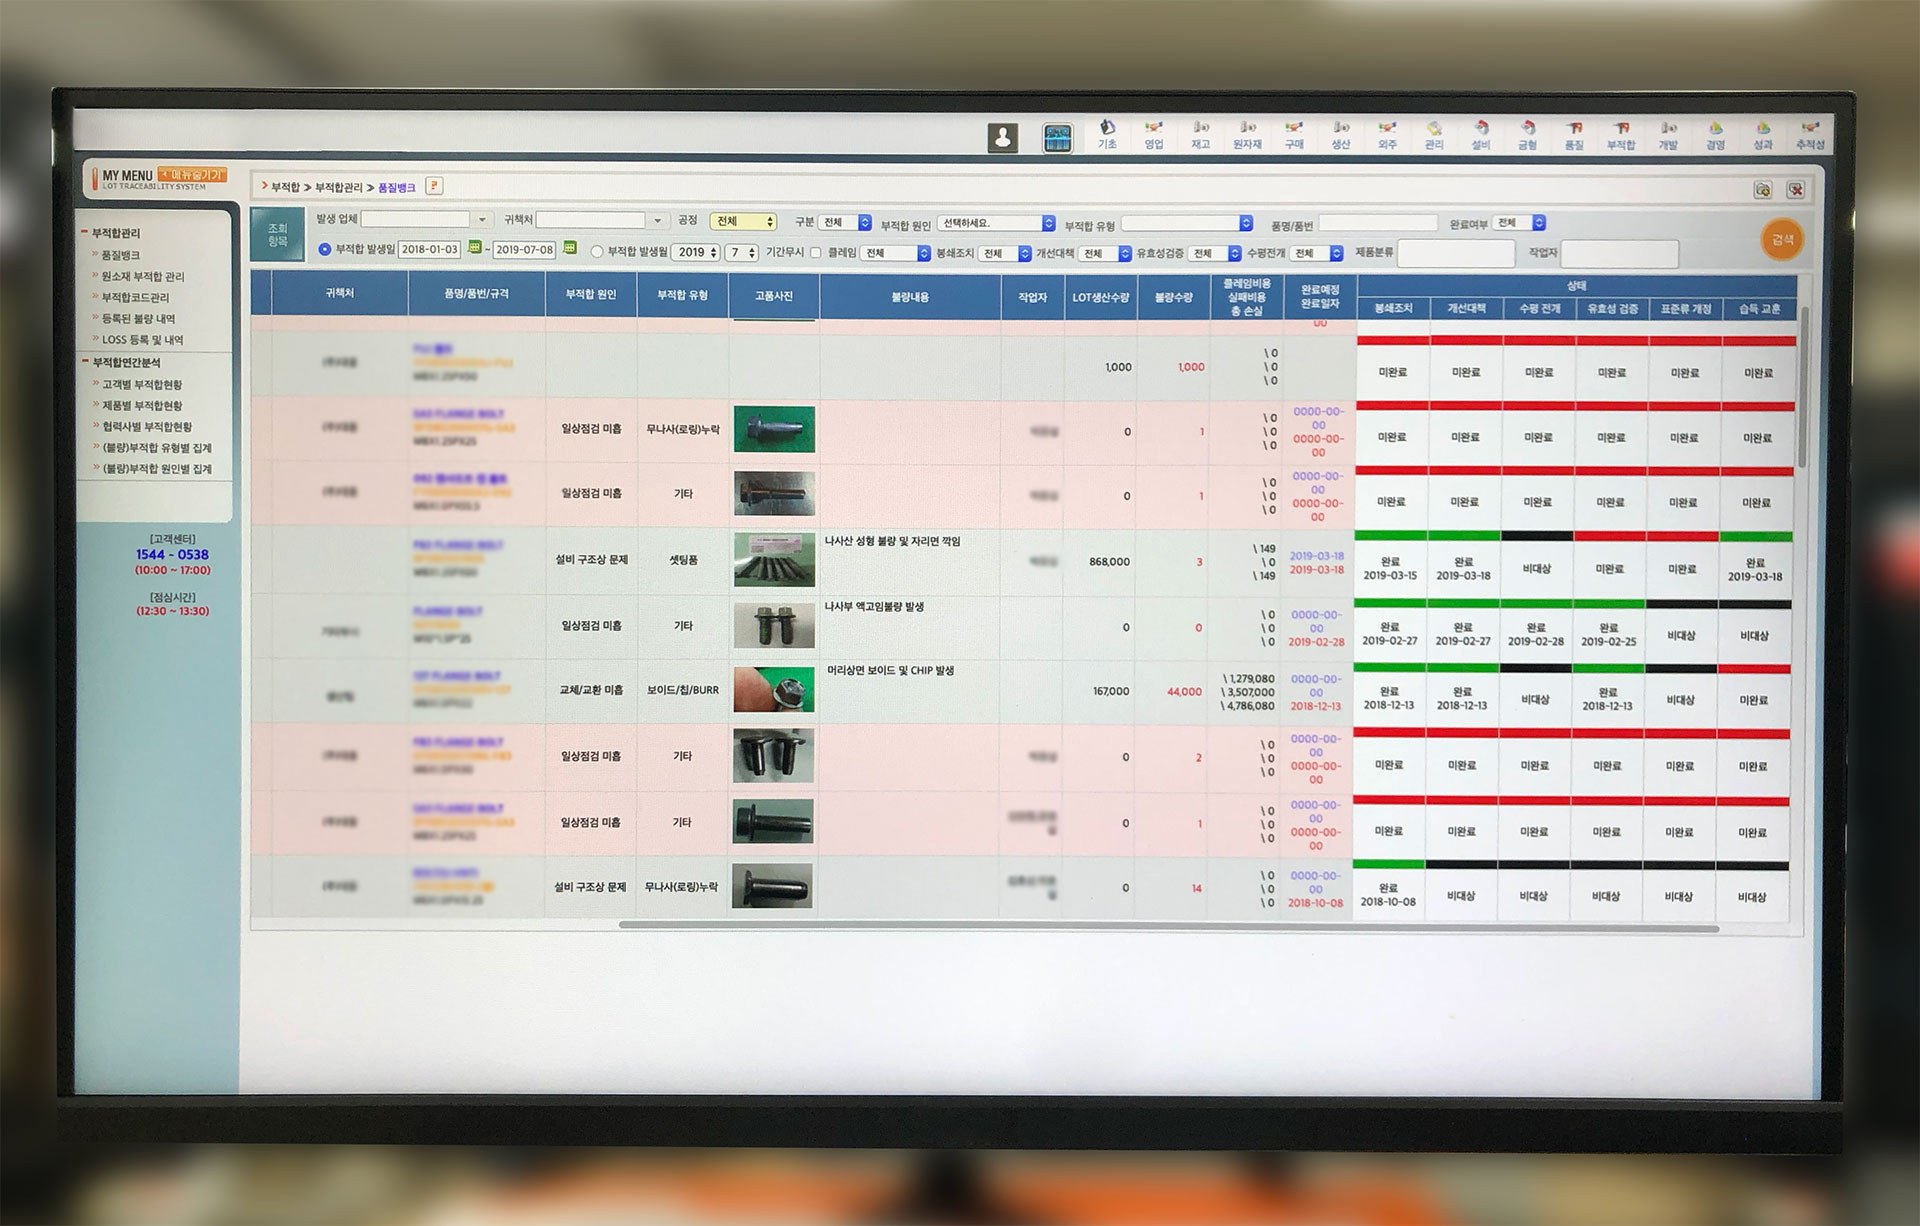
Task: Click the 메뉴숨기기 button next to MY MENU
Action: [192, 175]
